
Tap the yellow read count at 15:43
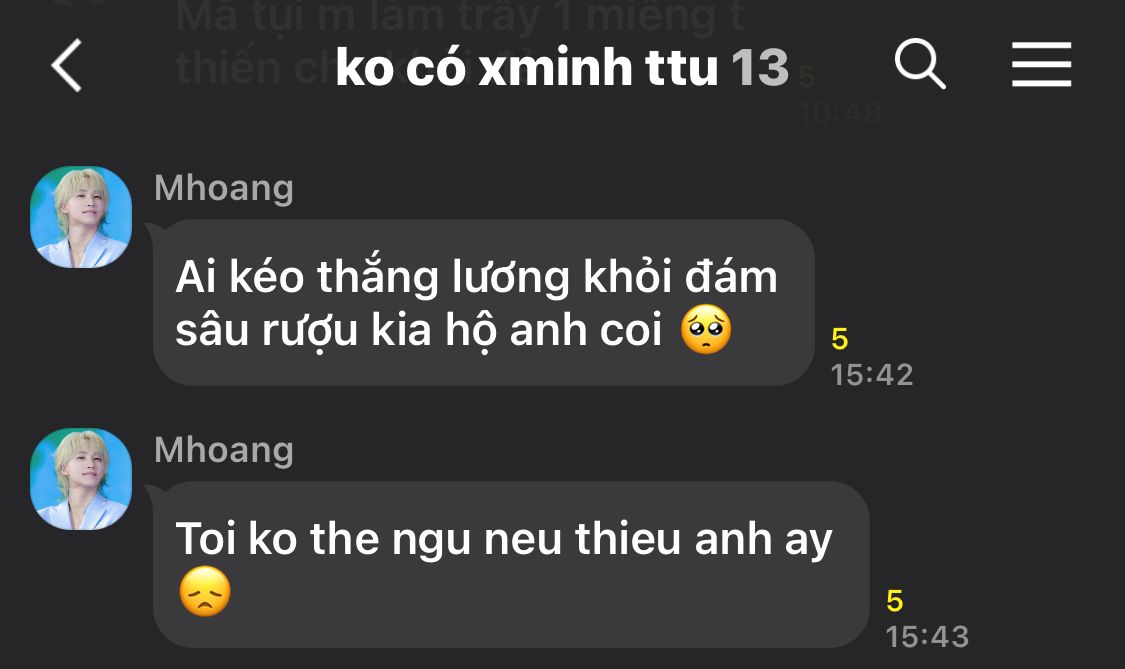pyautogui.click(x=895, y=601)
